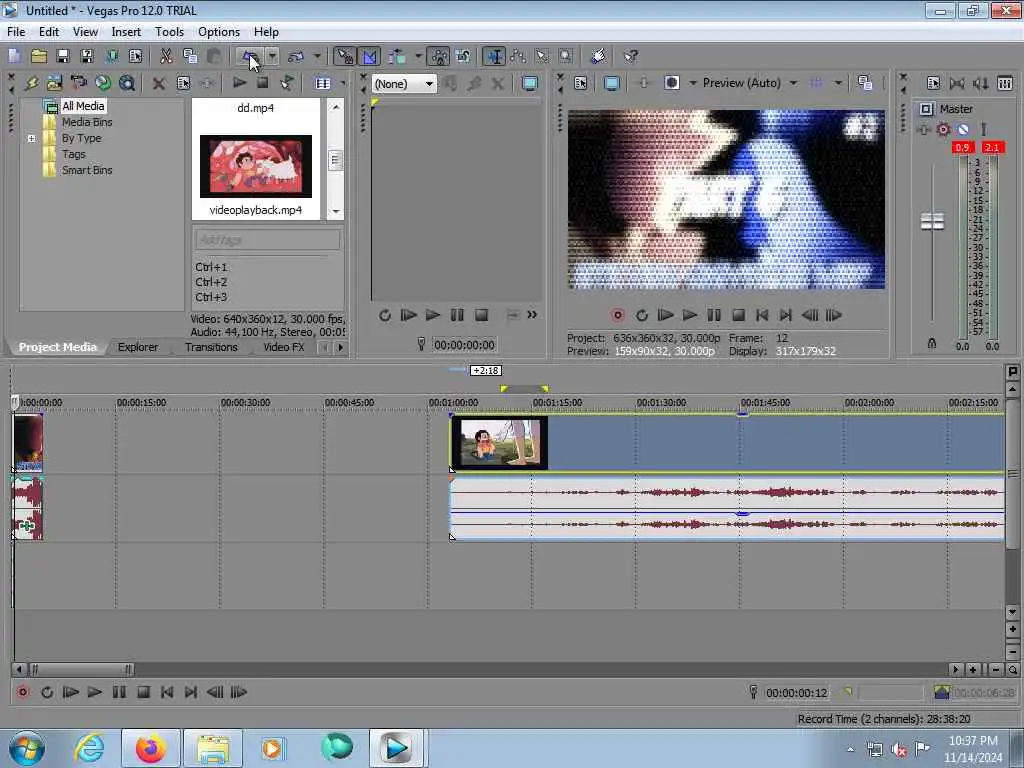1024x768 pixels.
Task: Click the Redo arrow icon
Action: click(x=296, y=57)
